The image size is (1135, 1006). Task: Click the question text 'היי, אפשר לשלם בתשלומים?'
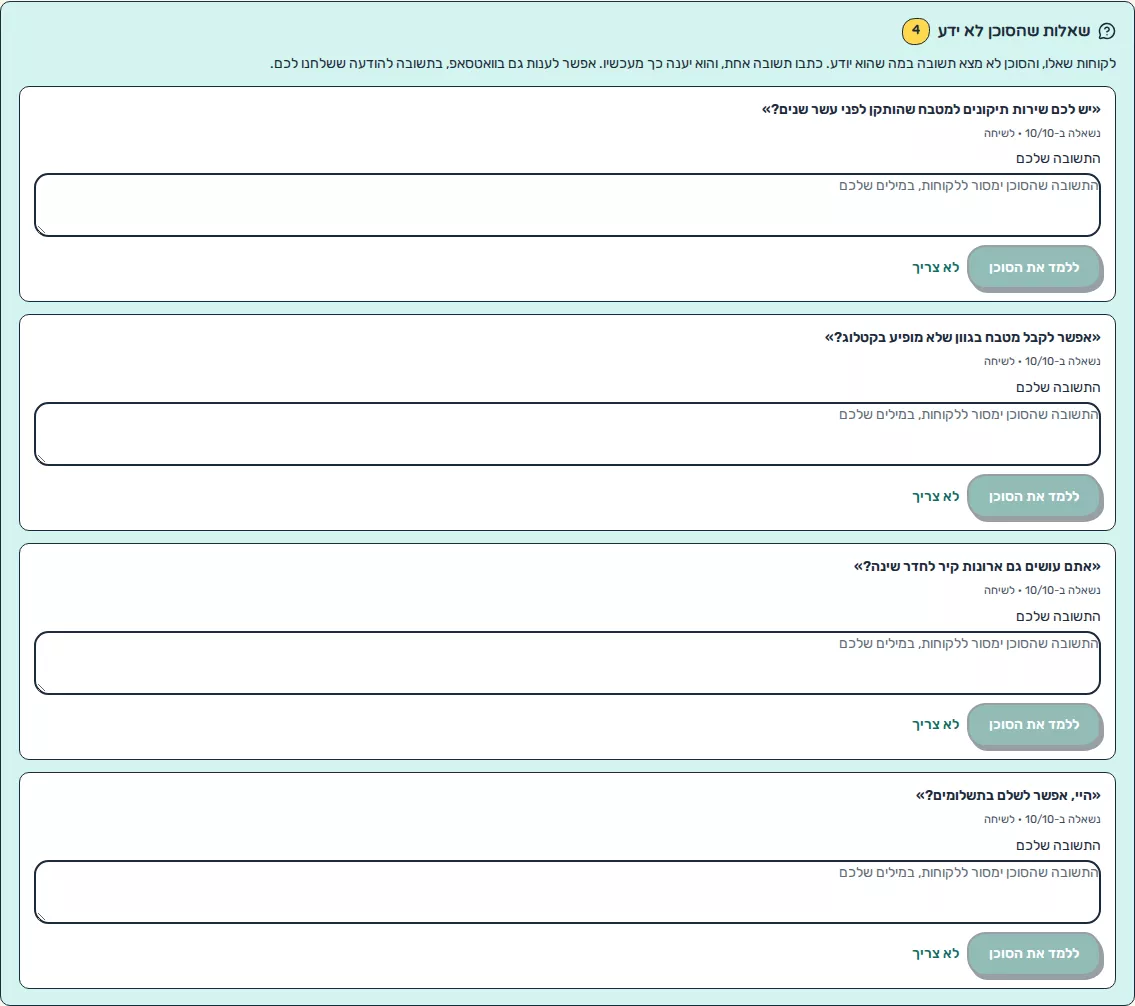click(1008, 795)
